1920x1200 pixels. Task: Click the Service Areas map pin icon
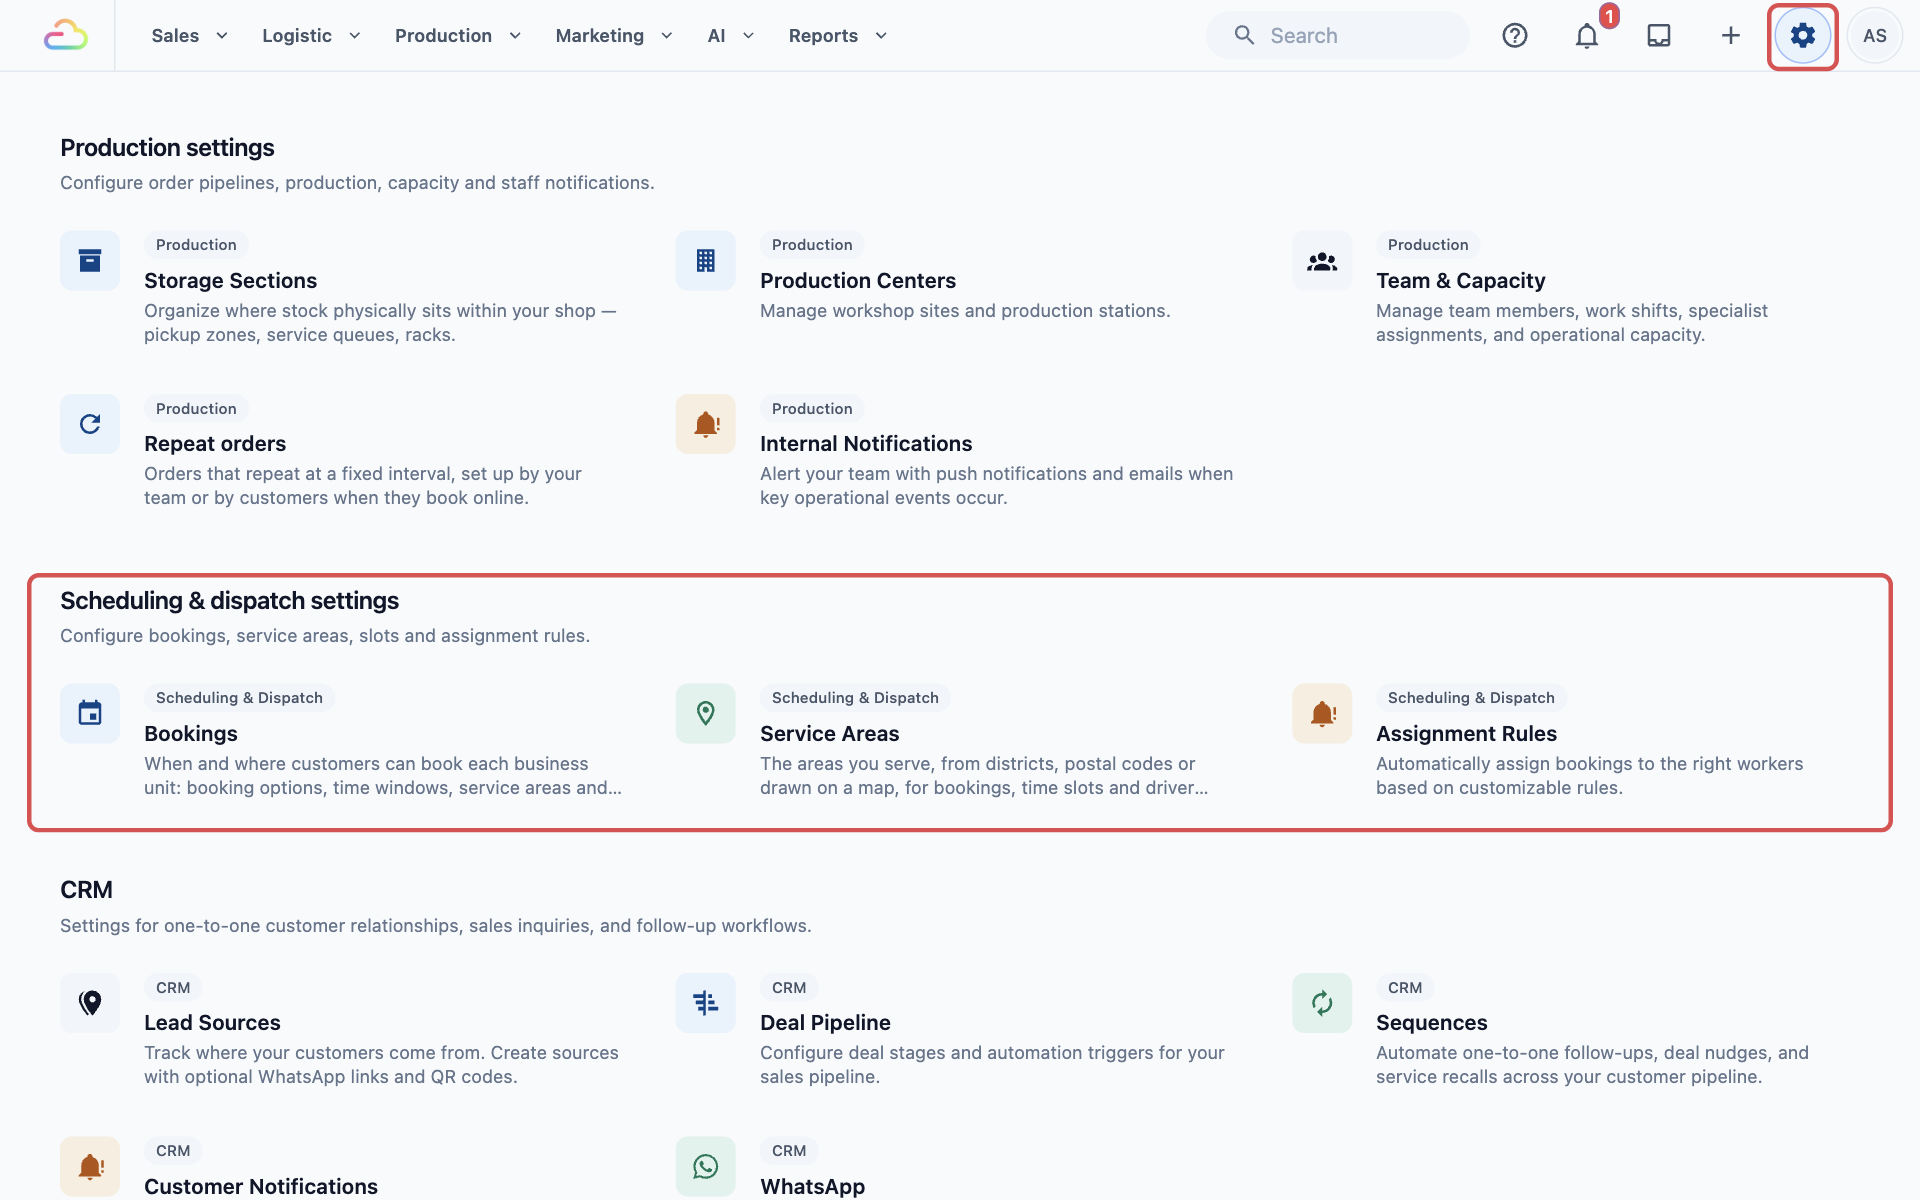click(x=706, y=713)
